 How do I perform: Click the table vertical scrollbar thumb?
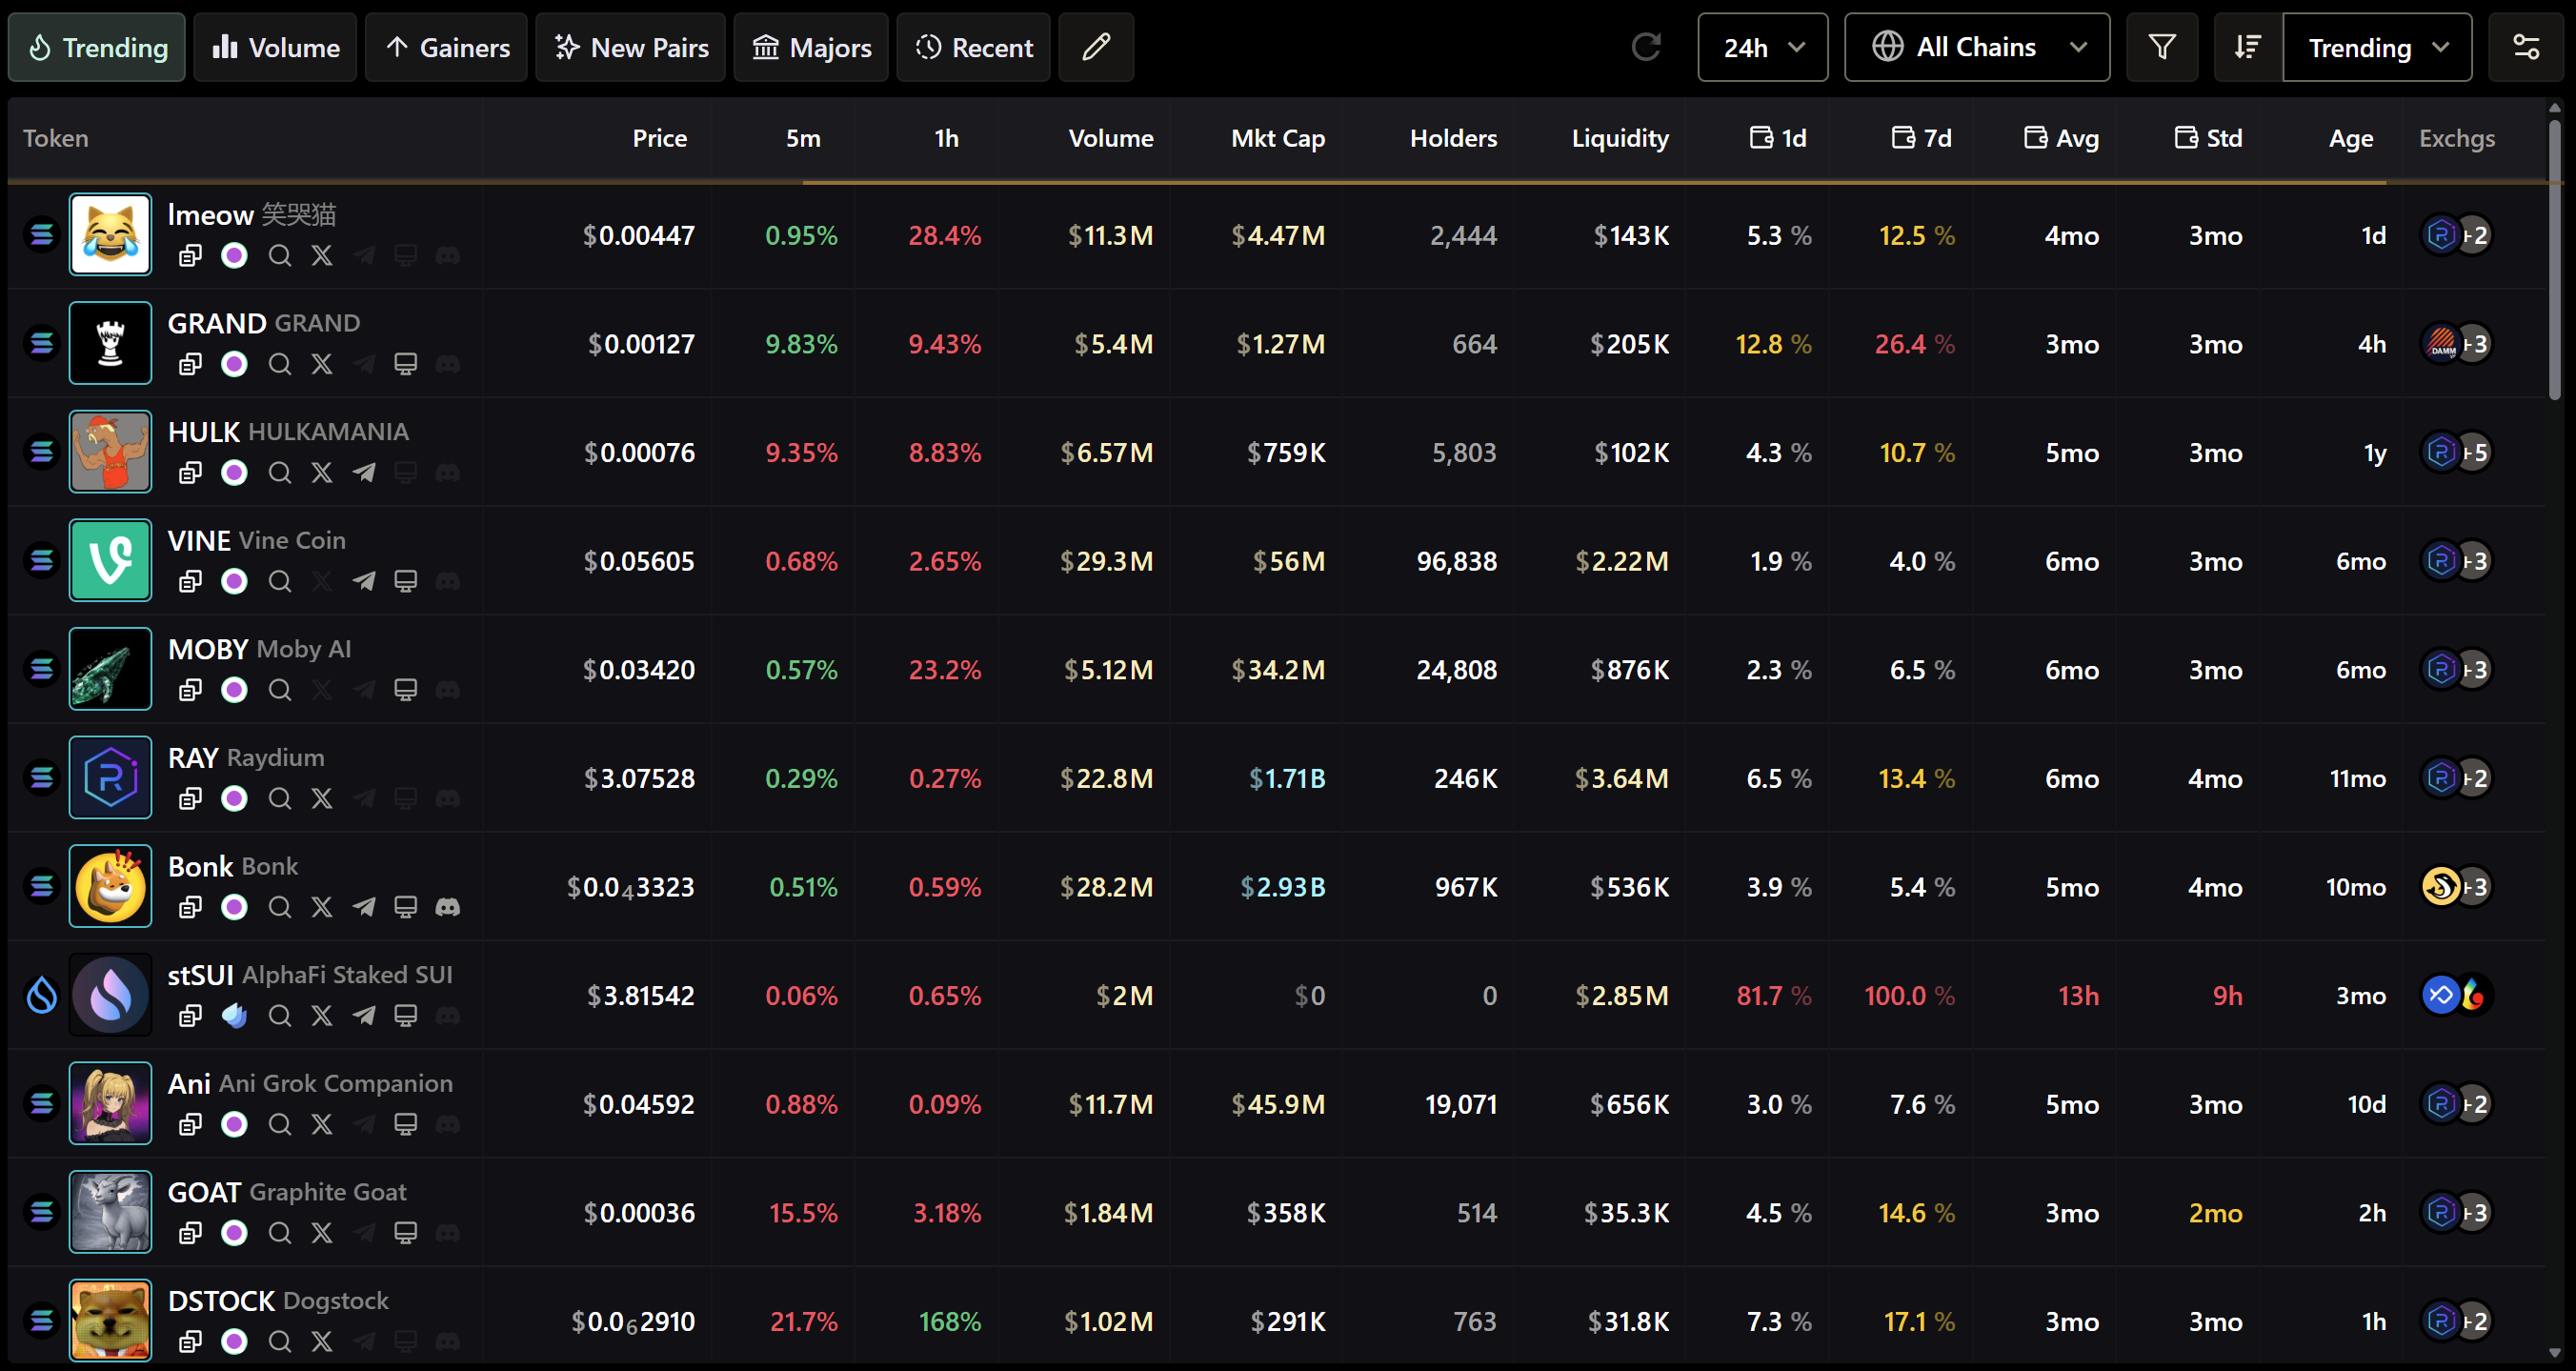2555,260
